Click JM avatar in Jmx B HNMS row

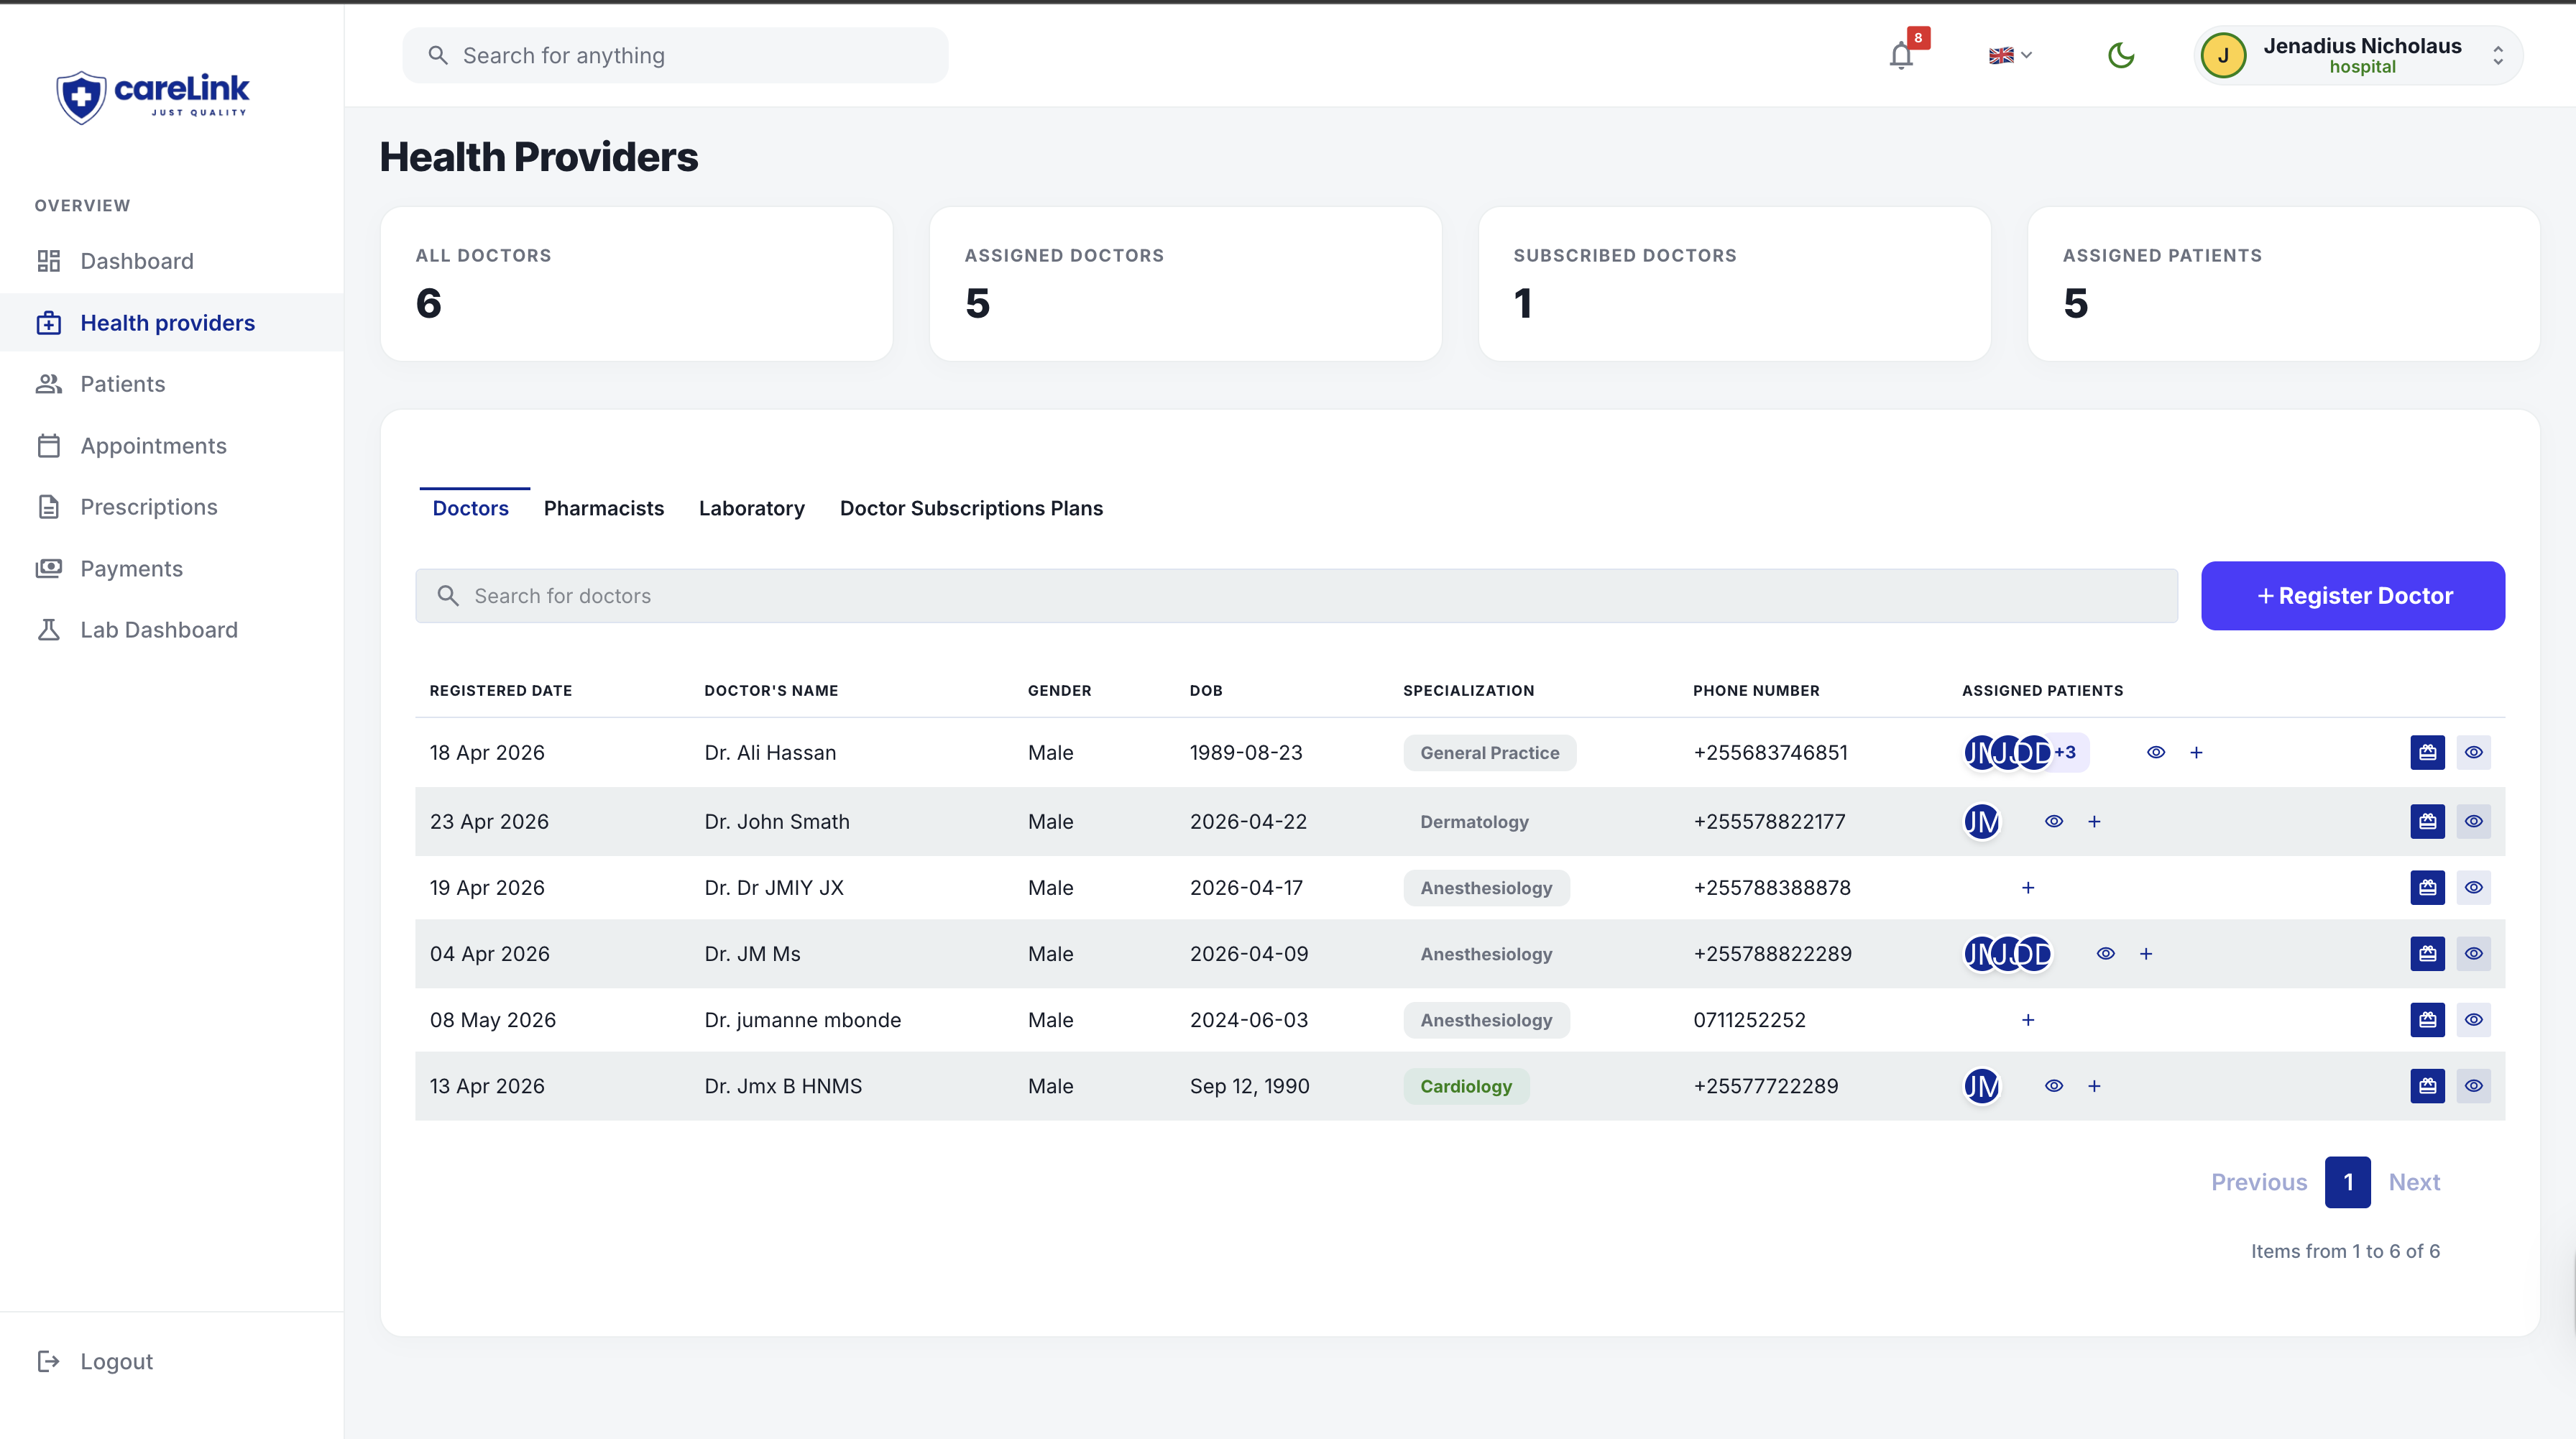(x=1982, y=1086)
